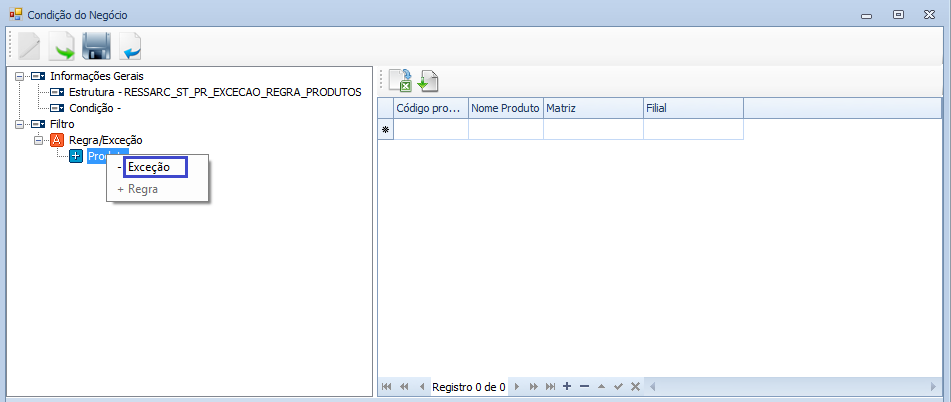Image resolution: width=951 pixels, height=402 pixels.
Task: Click the edit record up-triangle icon
Action: [x=601, y=386]
